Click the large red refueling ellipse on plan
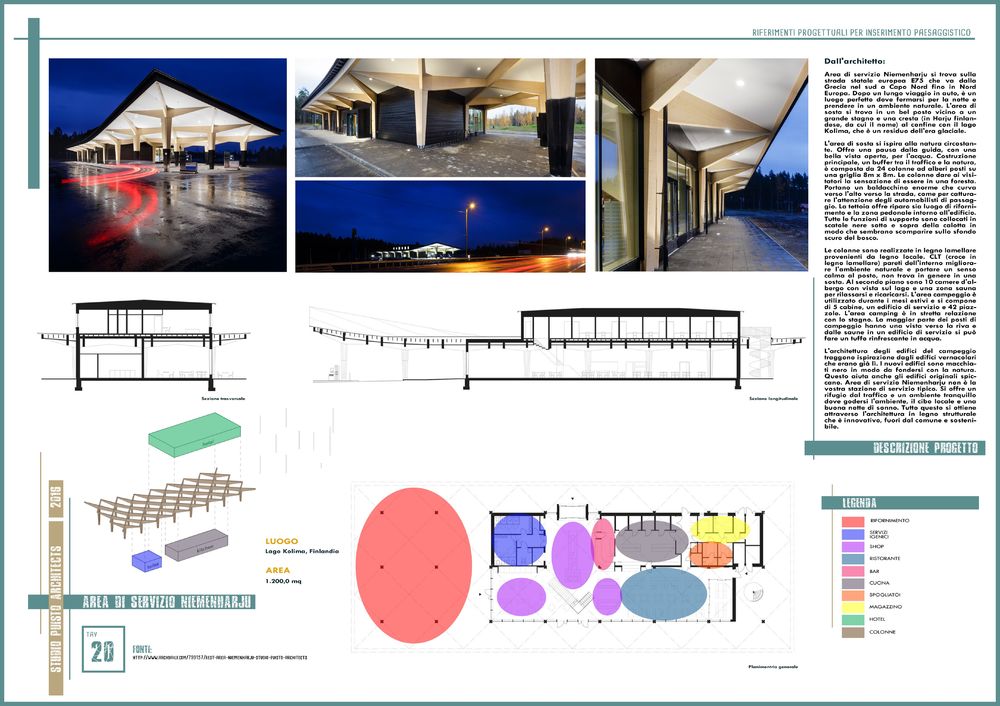 414,566
